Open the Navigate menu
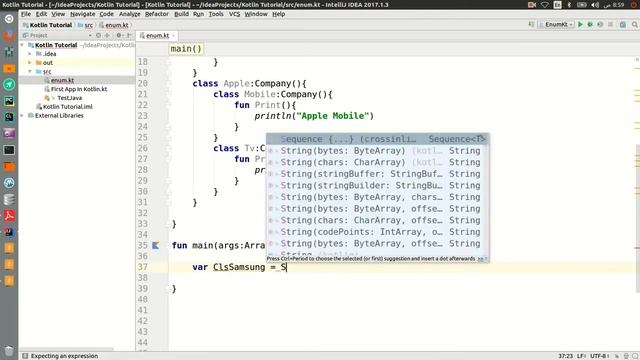Viewport: 640px width, 360px height. tap(82, 14)
